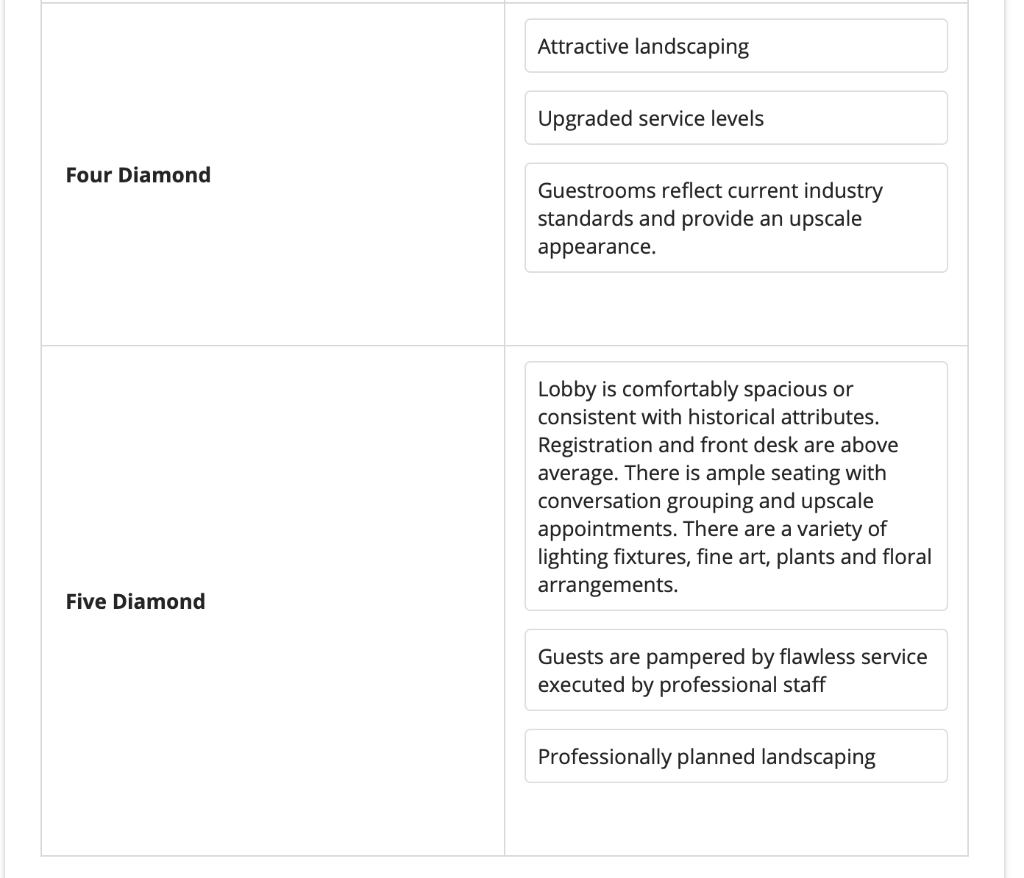Select the 'Professionally planned landscaping' card

[735, 757]
